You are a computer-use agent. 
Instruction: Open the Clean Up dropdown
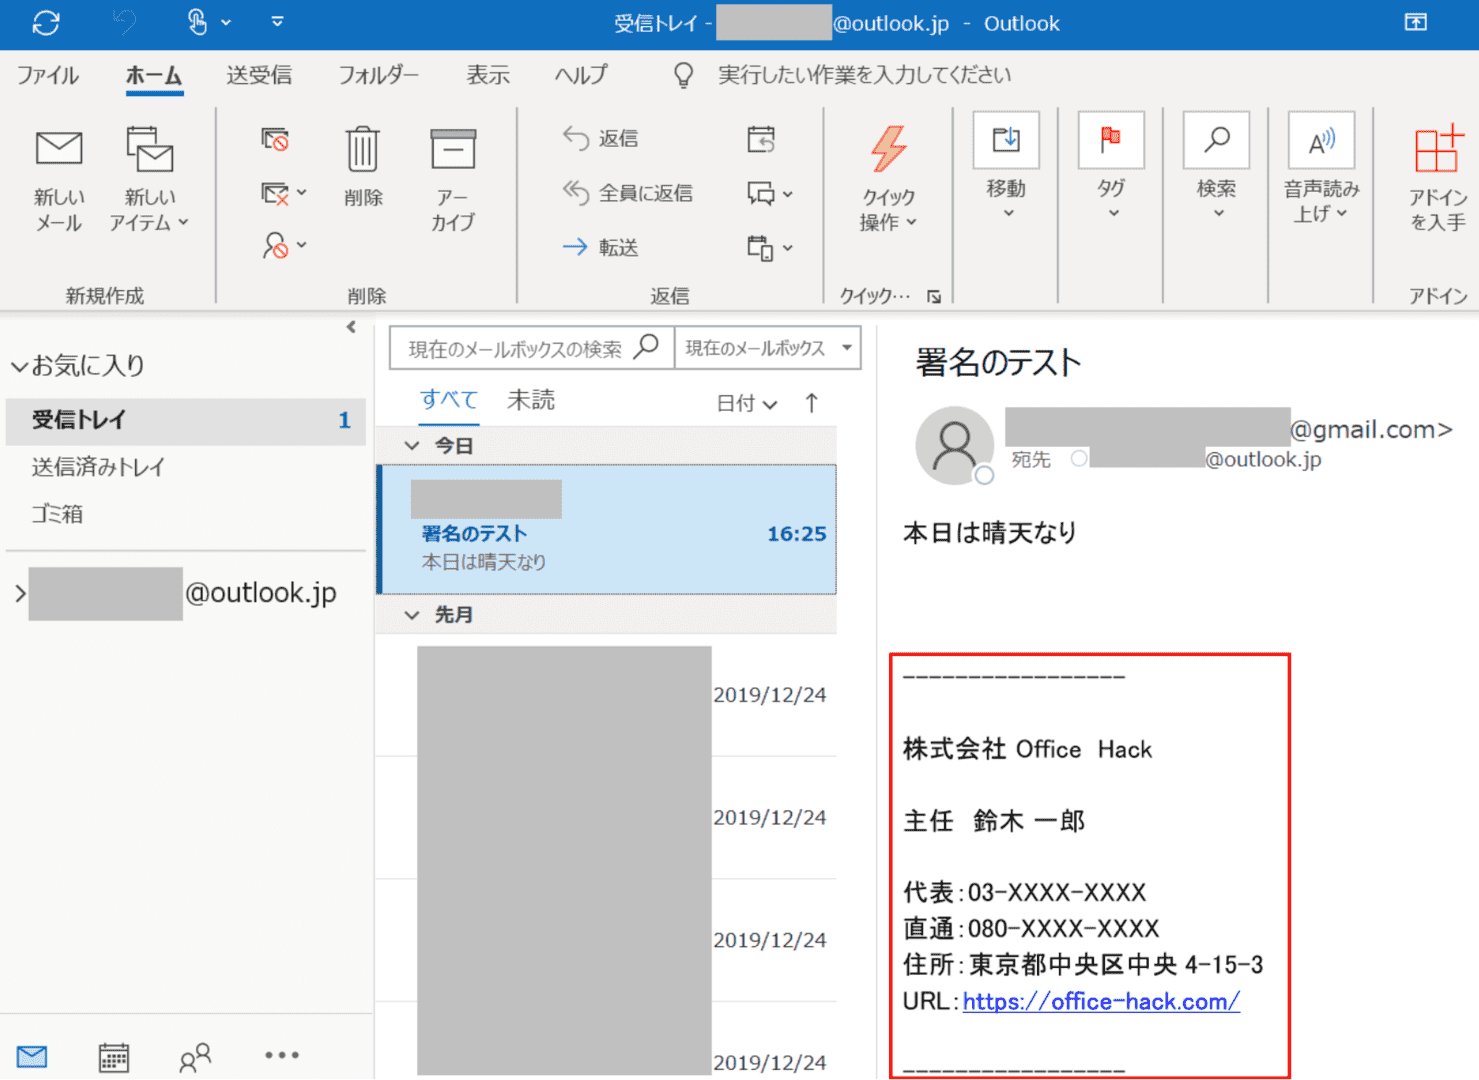coord(284,193)
